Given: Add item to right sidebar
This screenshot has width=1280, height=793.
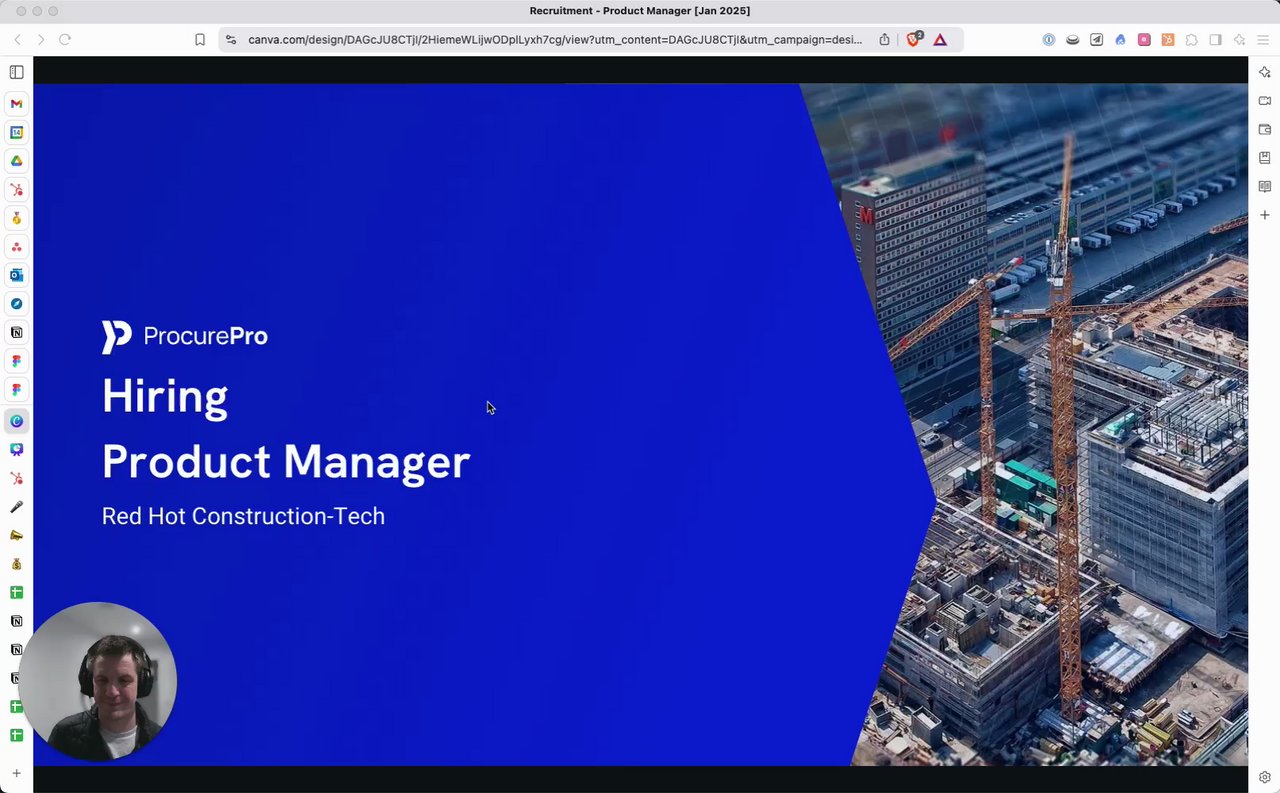Looking at the screenshot, I should 1265,215.
